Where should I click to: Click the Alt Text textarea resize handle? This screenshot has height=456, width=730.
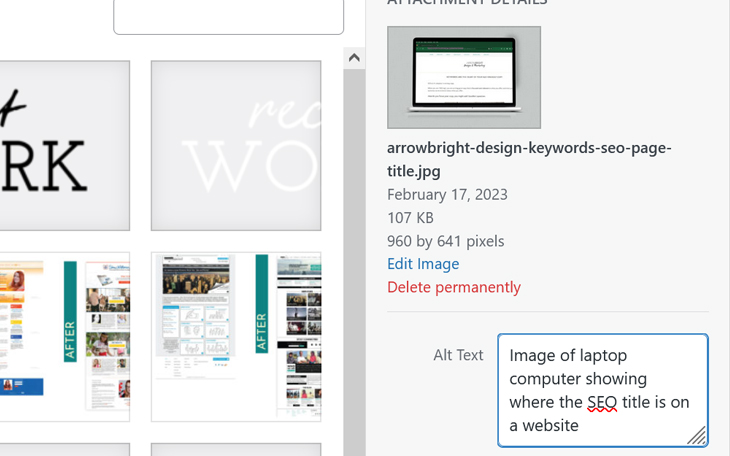tap(697, 435)
